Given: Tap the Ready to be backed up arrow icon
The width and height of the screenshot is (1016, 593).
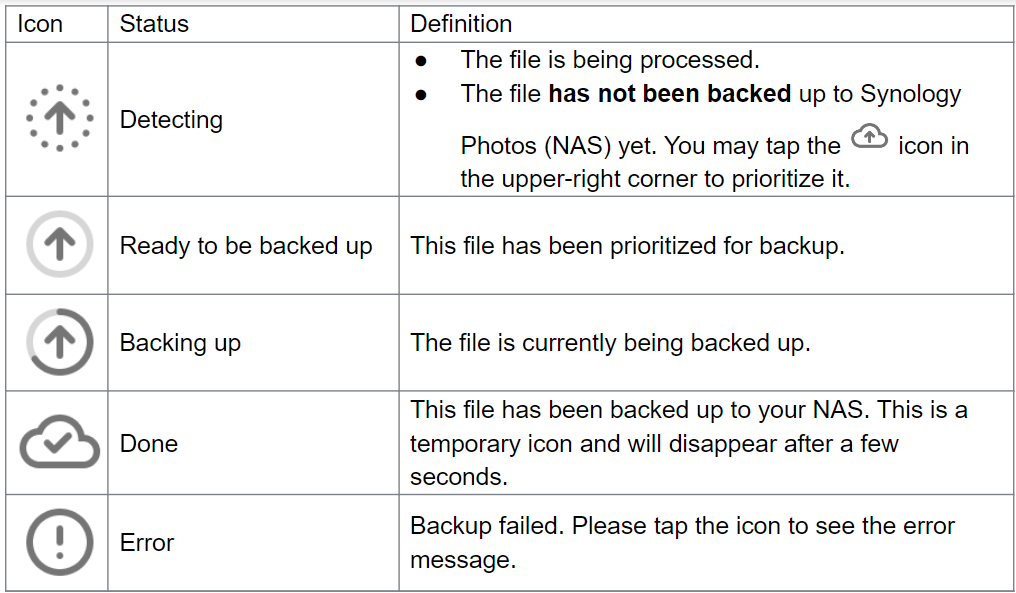Looking at the screenshot, I should click(x=59, y=245).
